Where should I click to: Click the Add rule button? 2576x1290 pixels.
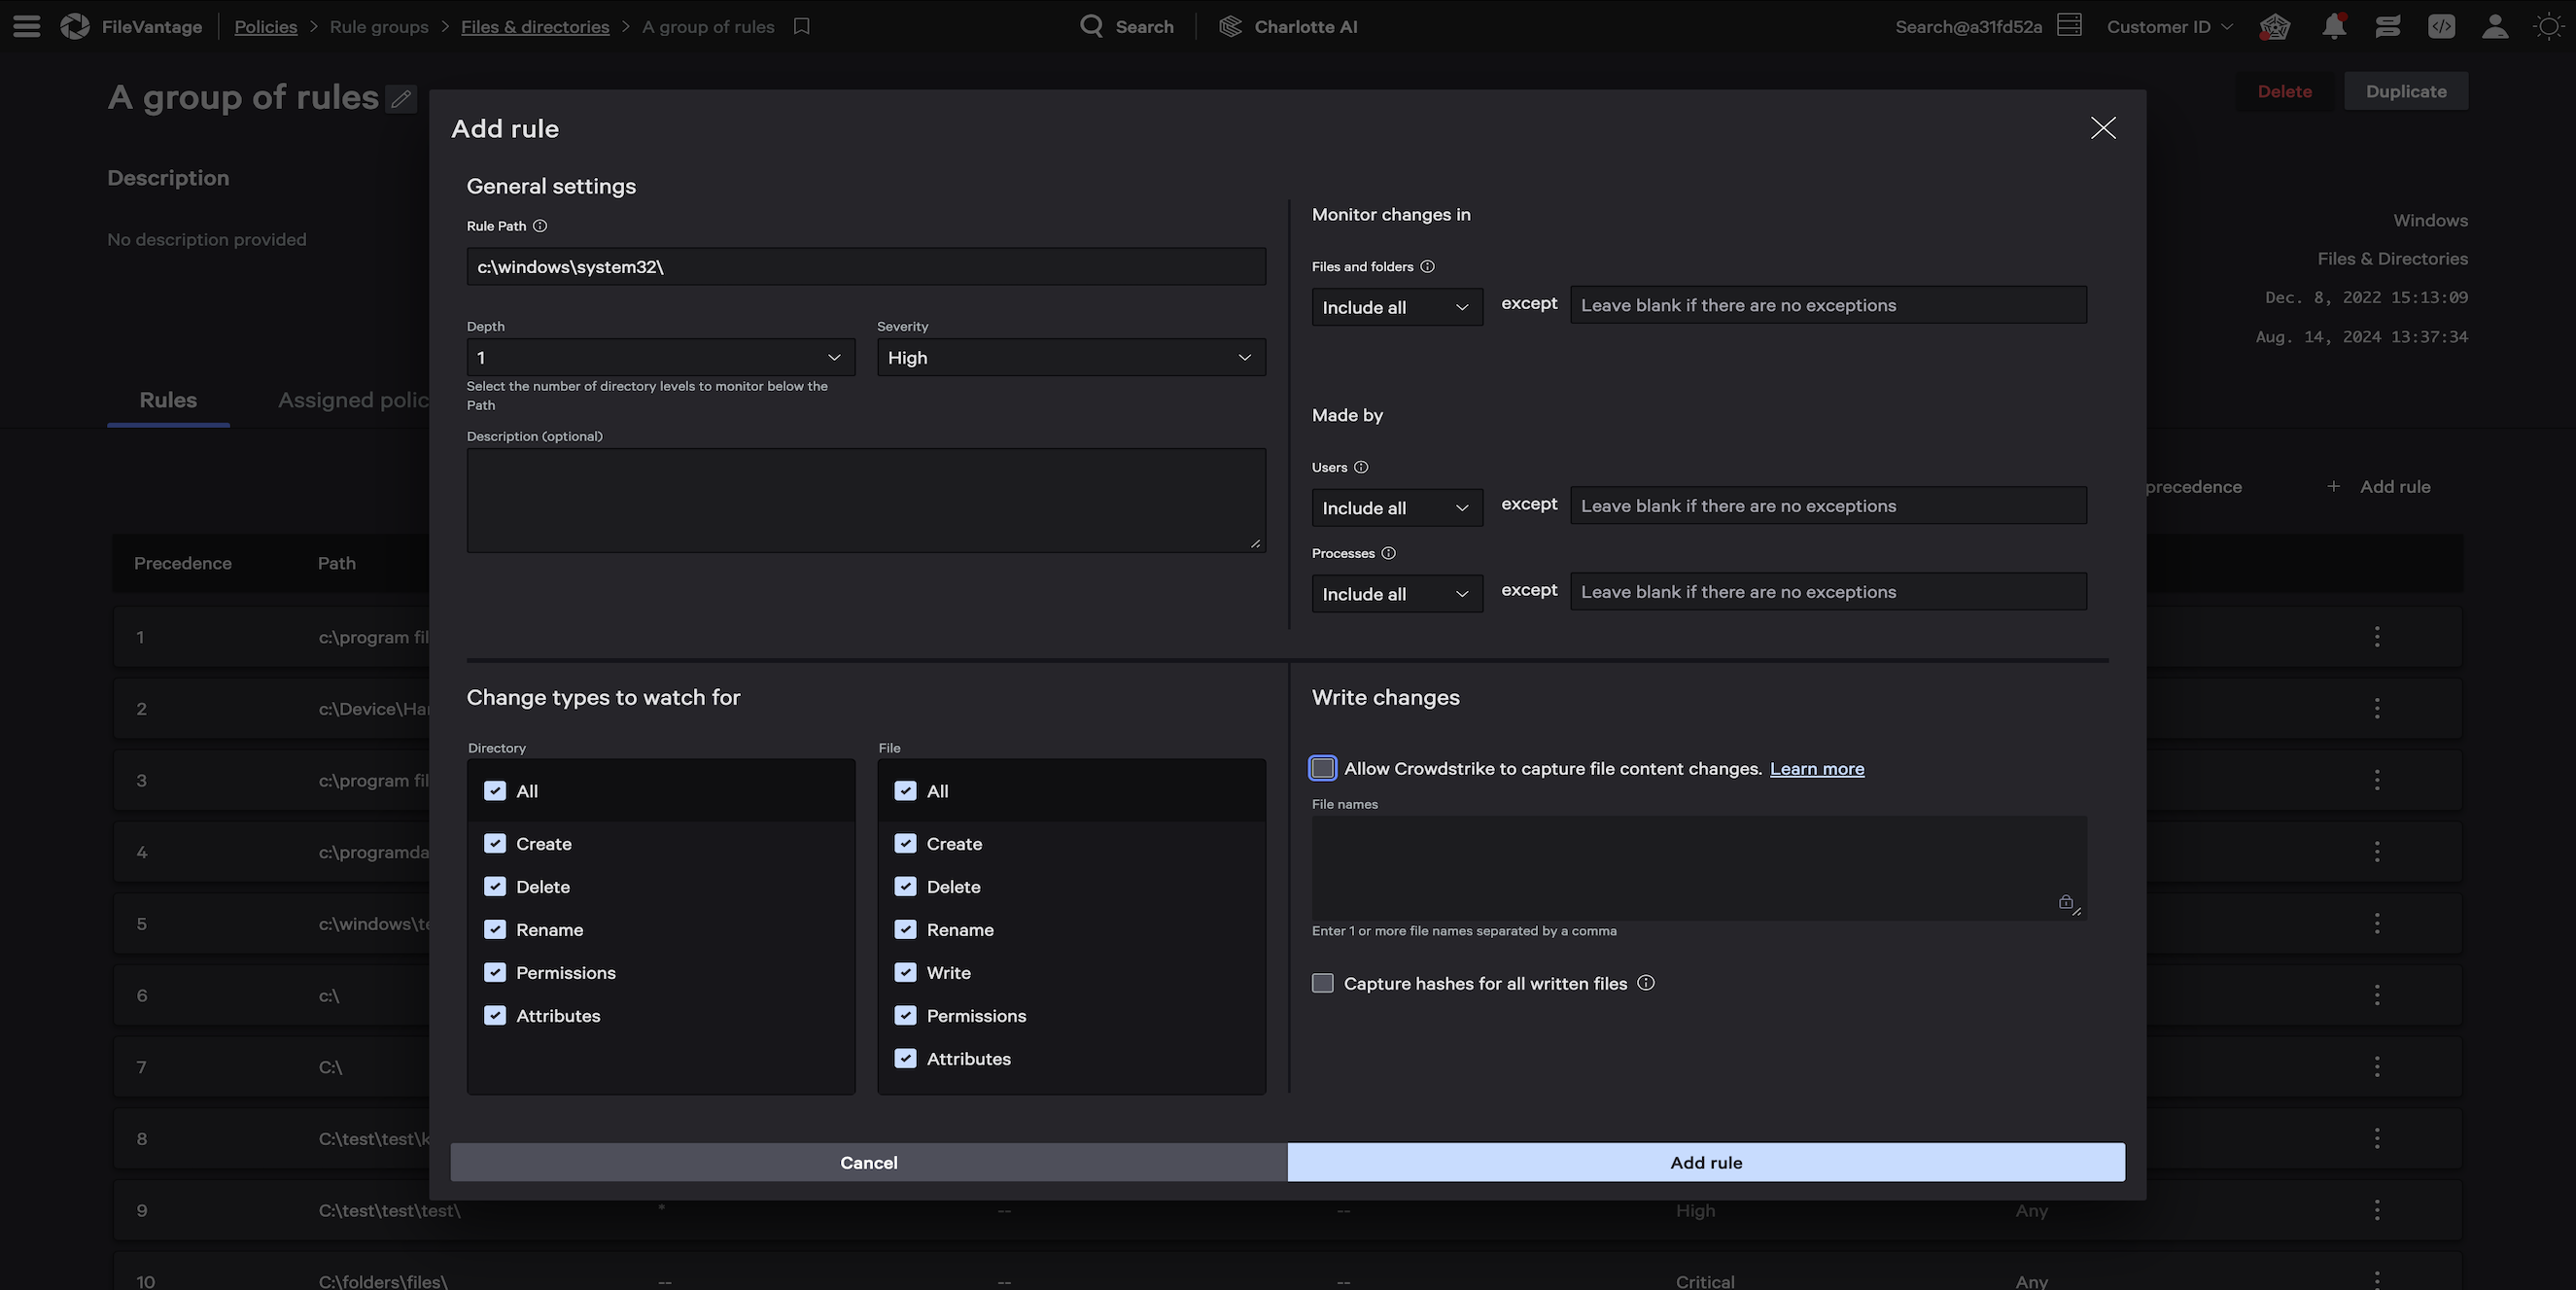[1705, 1162]
